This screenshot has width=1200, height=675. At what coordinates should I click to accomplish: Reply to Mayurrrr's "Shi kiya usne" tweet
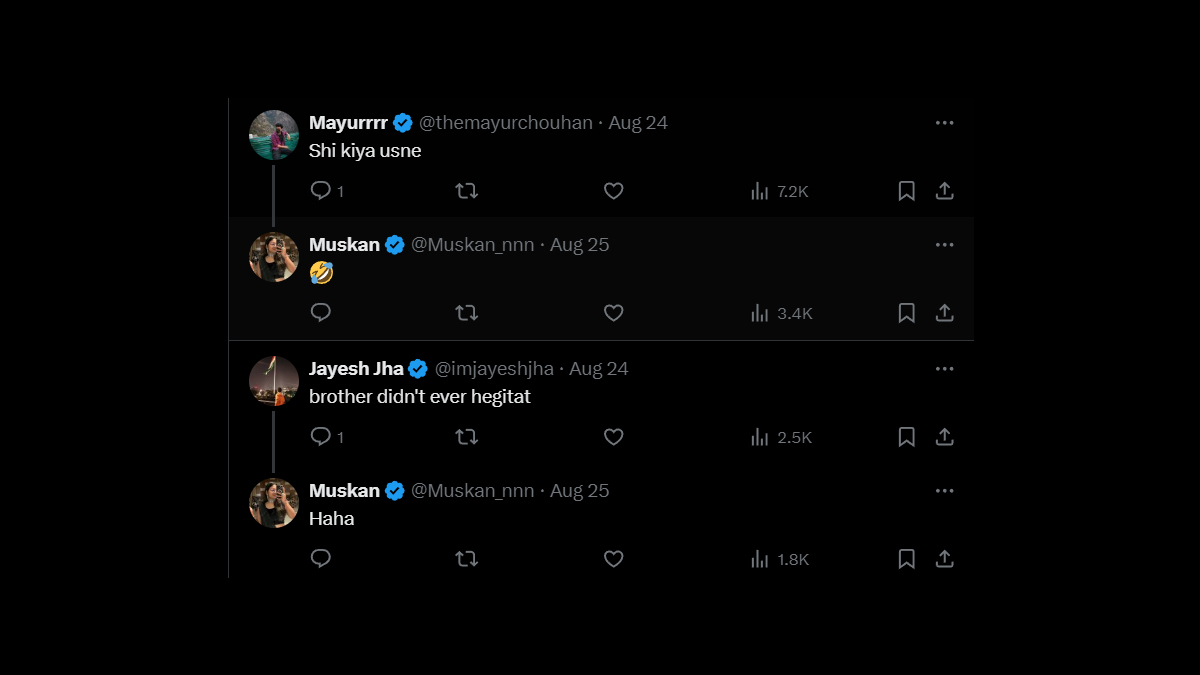pos(321,191)
